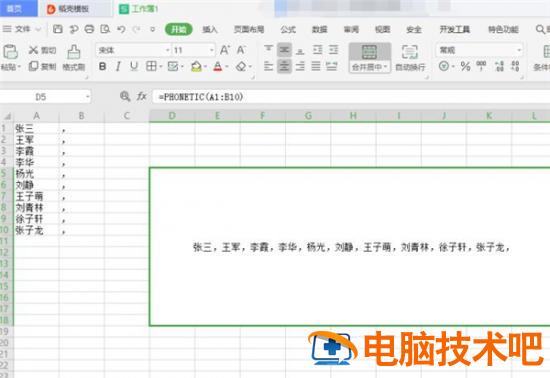This screenshot has width=550, height=378.
Task: Open the font size 11 dropdown
Action: 212,50
